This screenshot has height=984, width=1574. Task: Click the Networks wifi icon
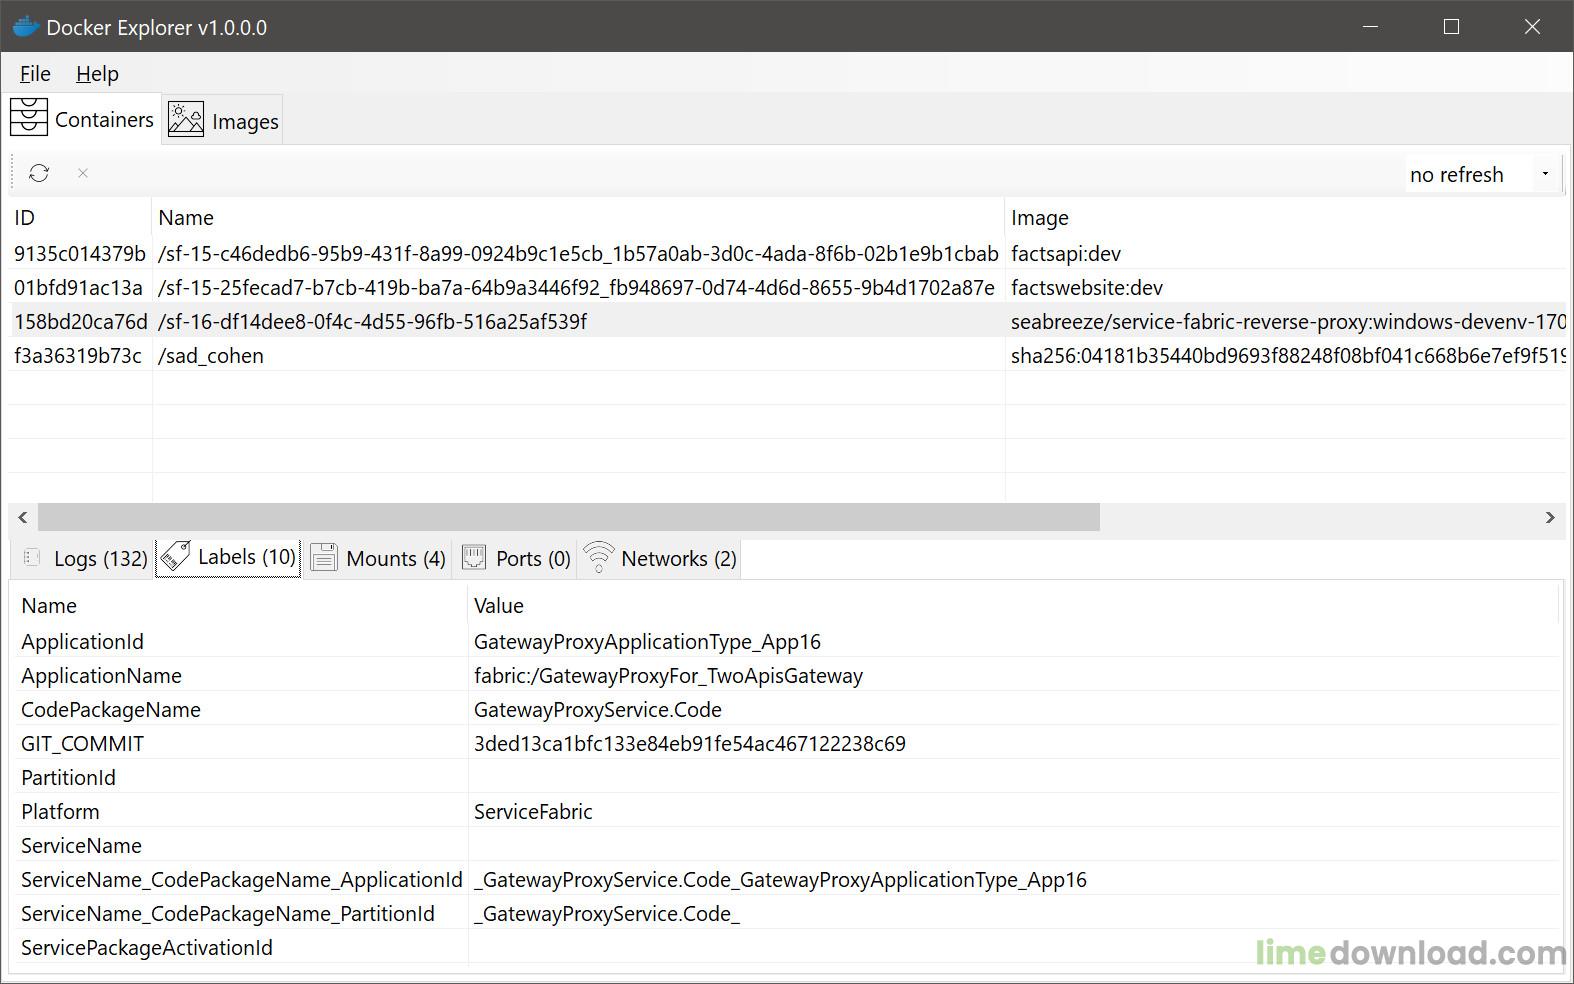598,557
